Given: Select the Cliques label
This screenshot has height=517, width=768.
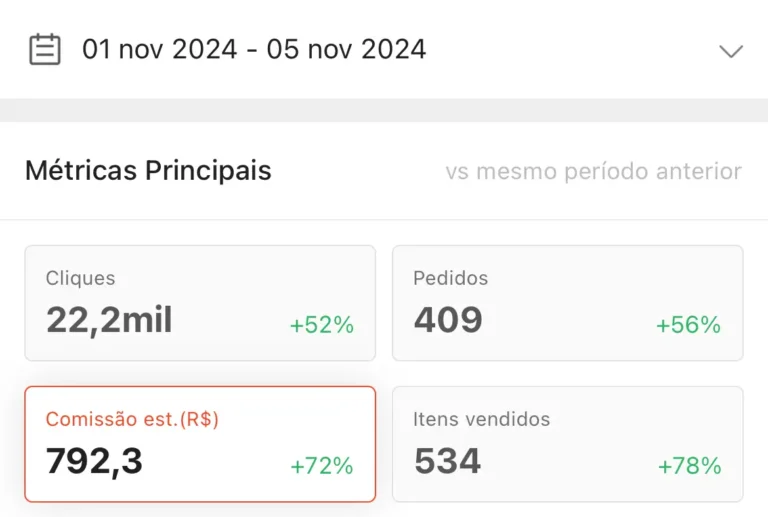Looking at the screenshot, I should (x=80, y=278).
